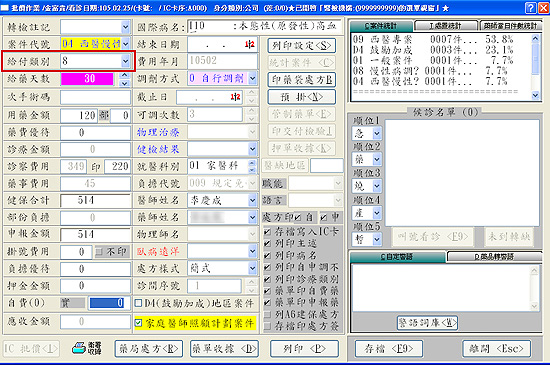Screen dimensions: 550x365
Task: Open the 順位2 dropdown
Action: tap(377, 160)
